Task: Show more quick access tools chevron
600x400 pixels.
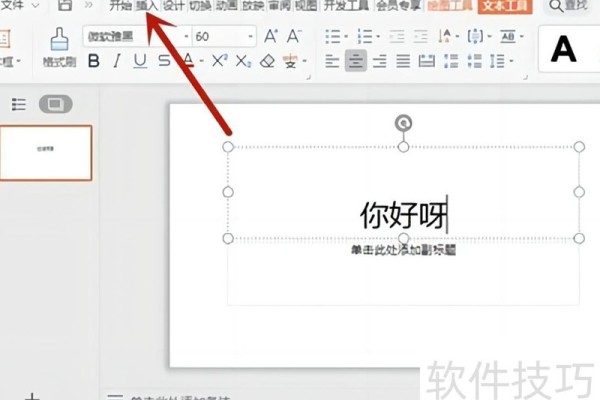Action: 88,5
